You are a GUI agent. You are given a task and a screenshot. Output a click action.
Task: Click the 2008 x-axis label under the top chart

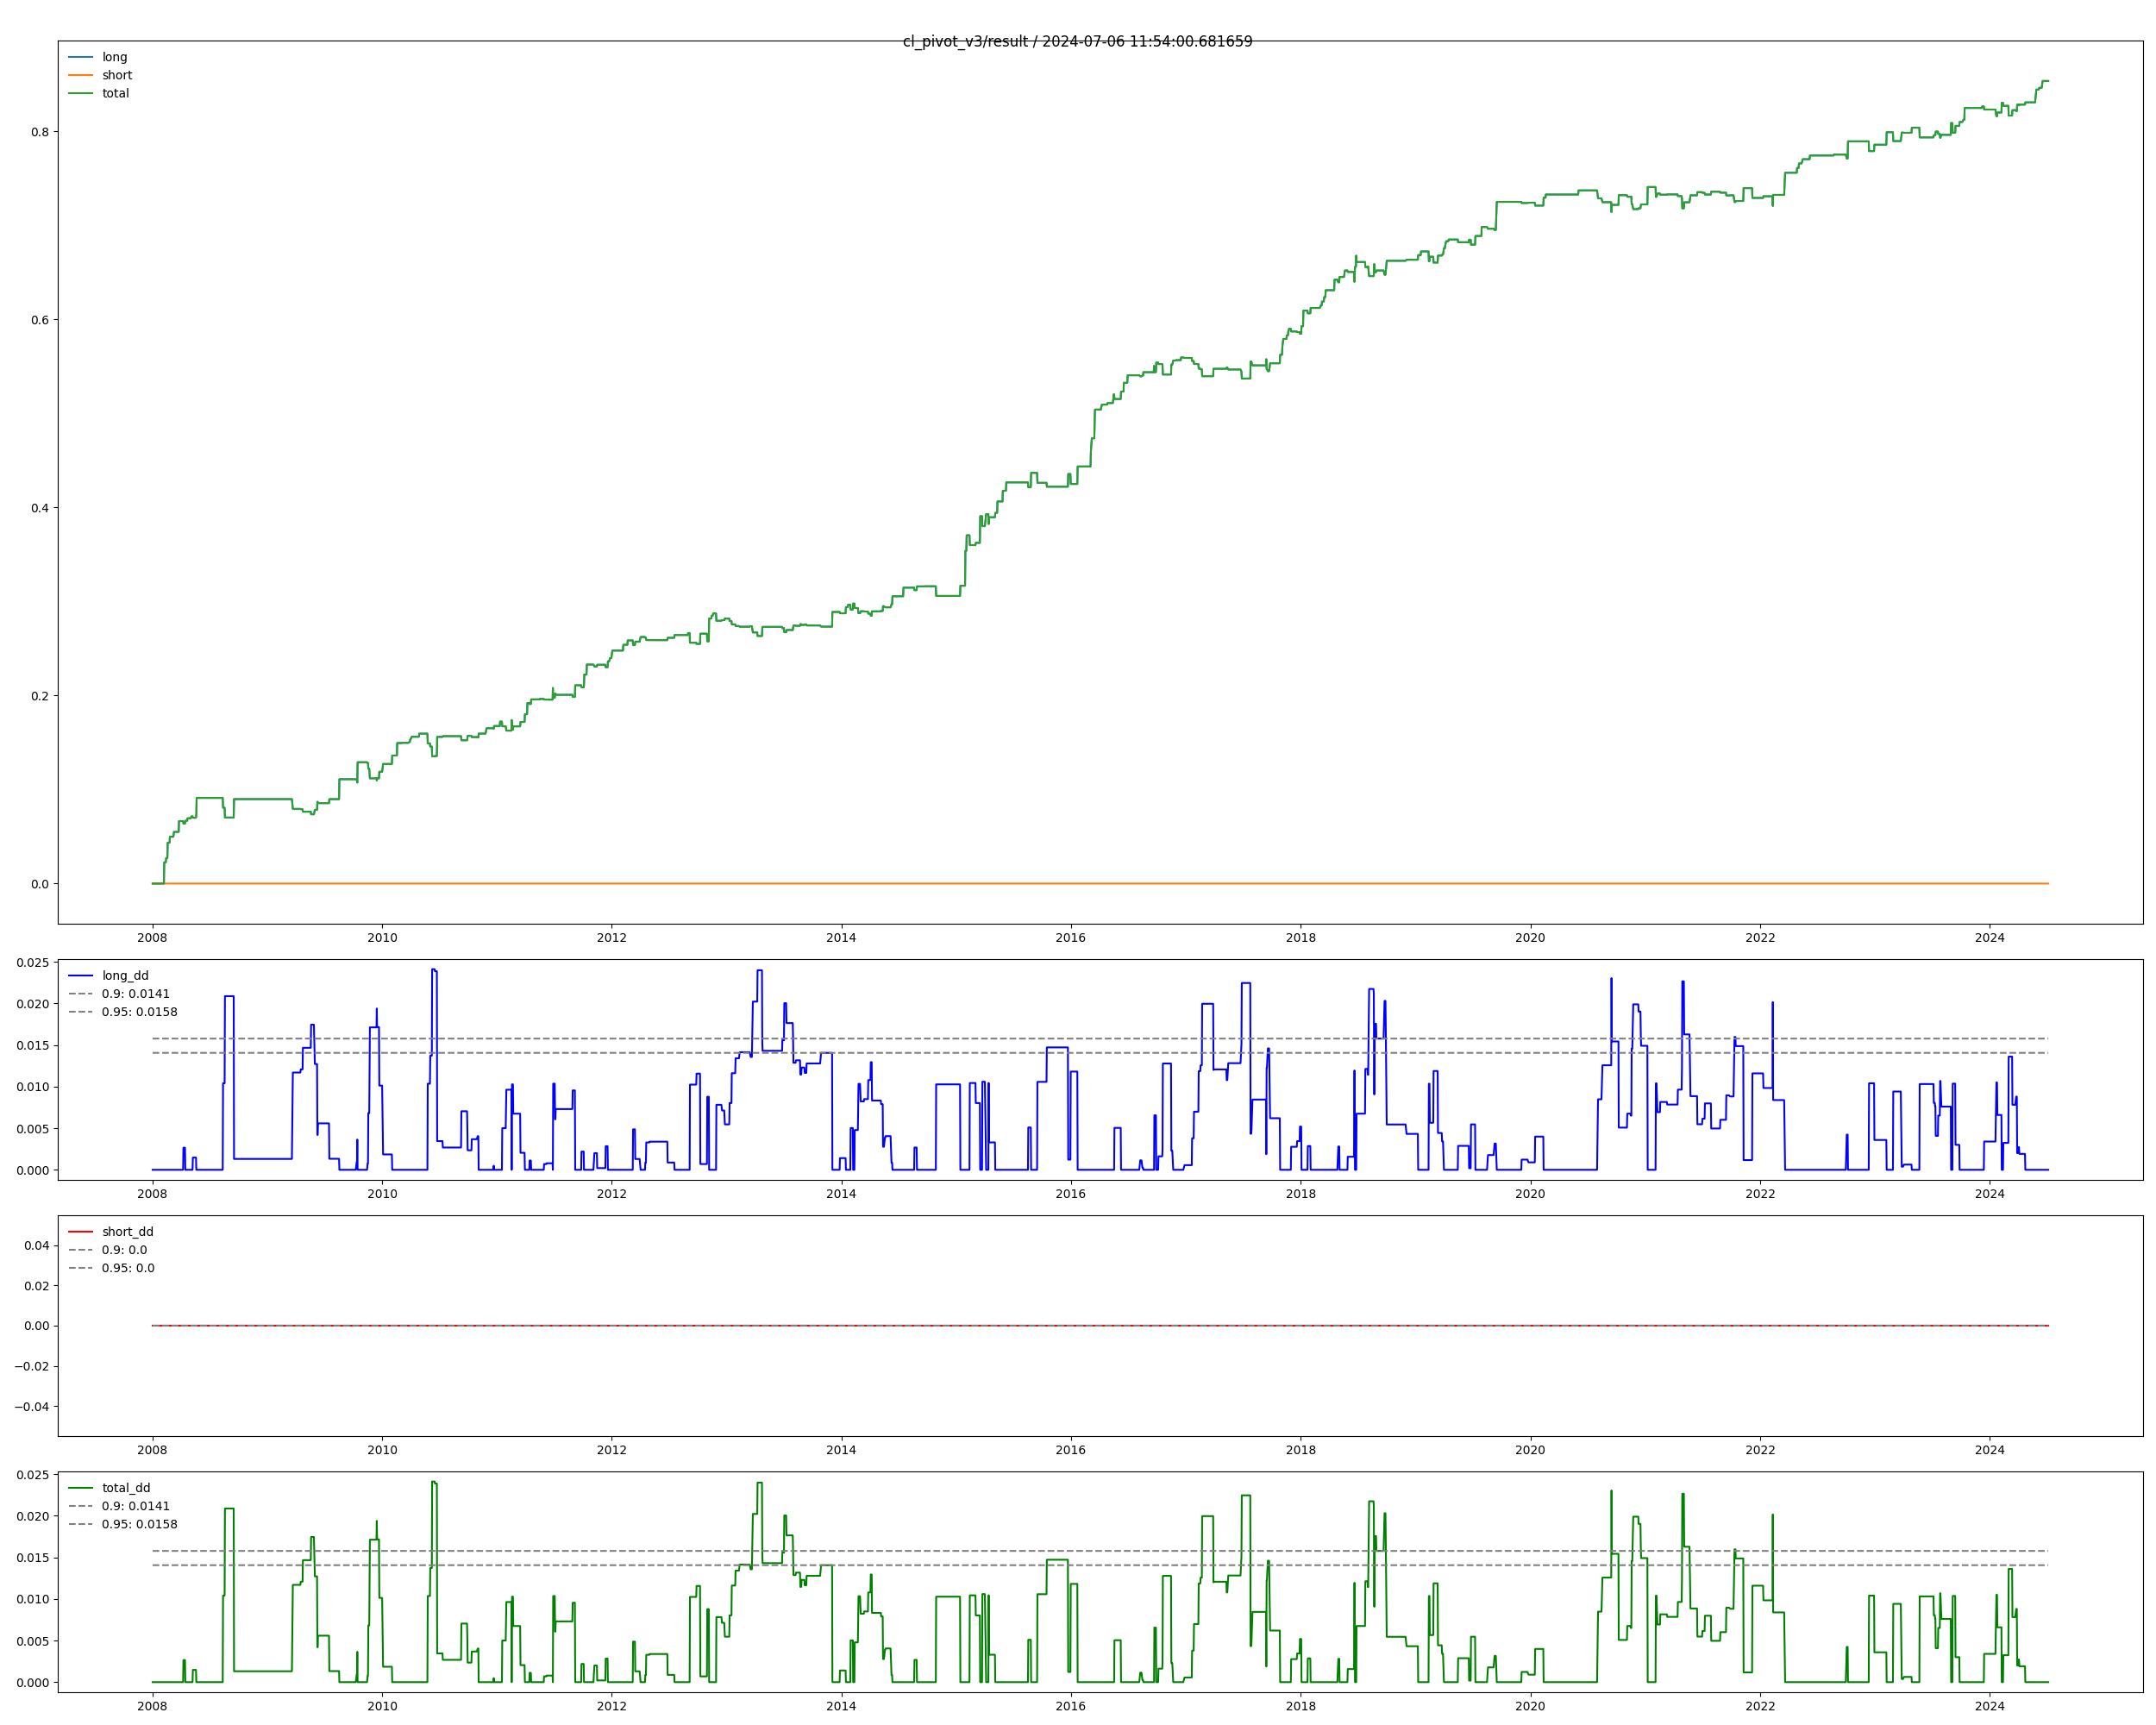(x=152, y=938)
